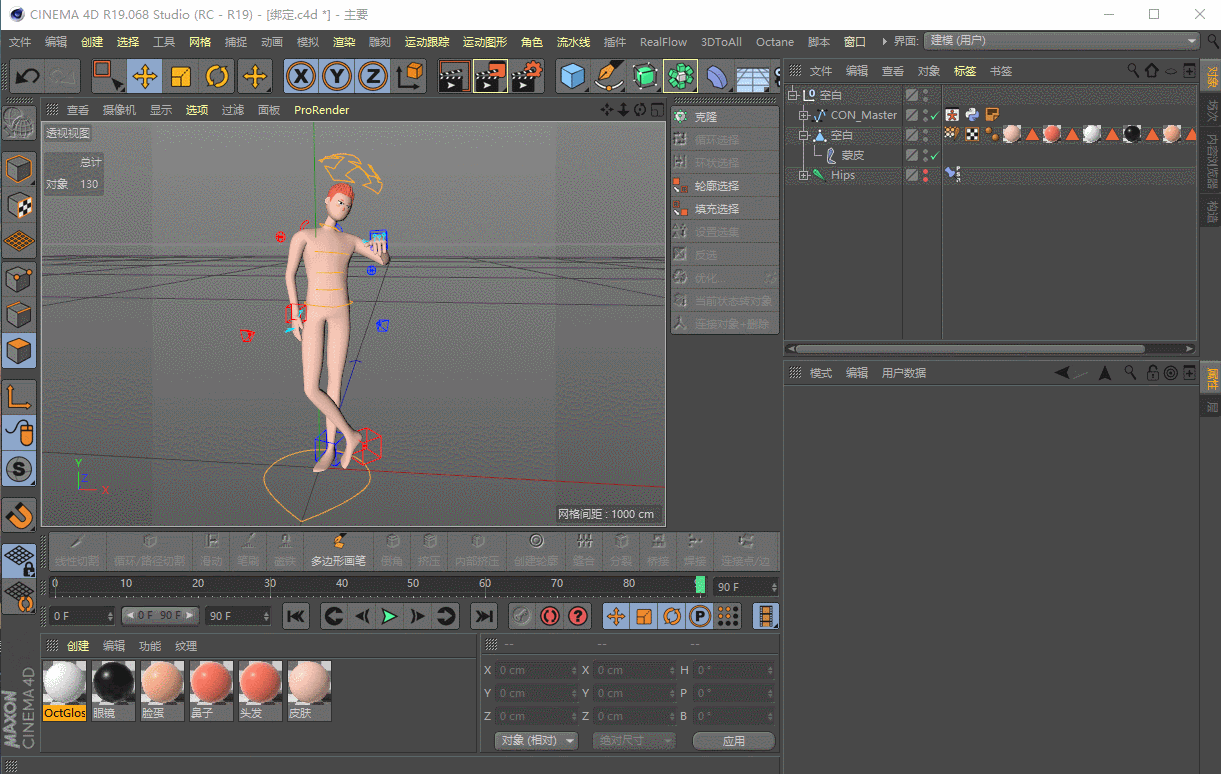Open the 渲染 menu in main menu bar
Viewport: 1221px width, 774px height.
tap(344, 42)
